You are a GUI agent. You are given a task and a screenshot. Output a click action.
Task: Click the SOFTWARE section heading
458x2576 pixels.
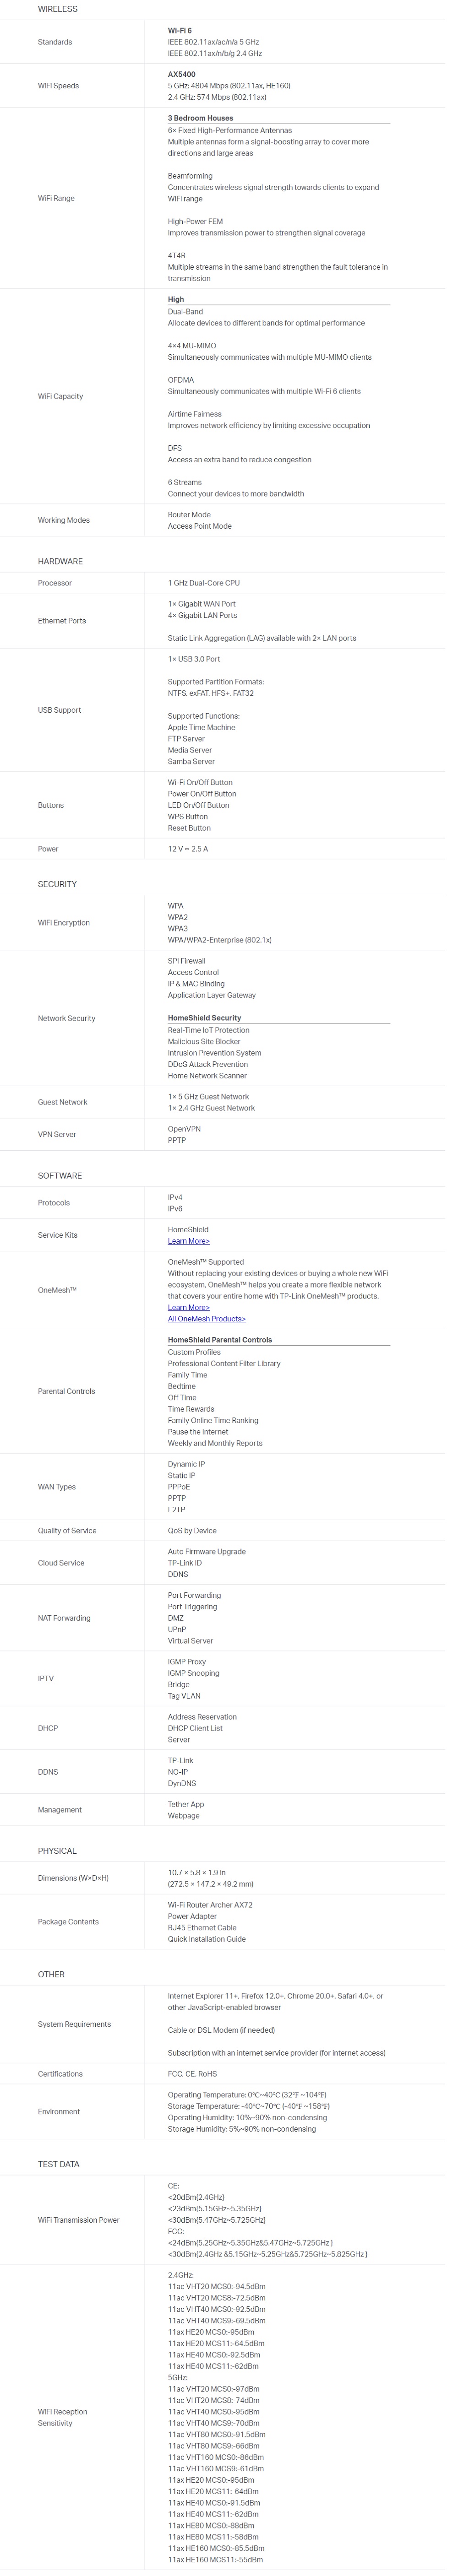click(x=60, y=1175)
